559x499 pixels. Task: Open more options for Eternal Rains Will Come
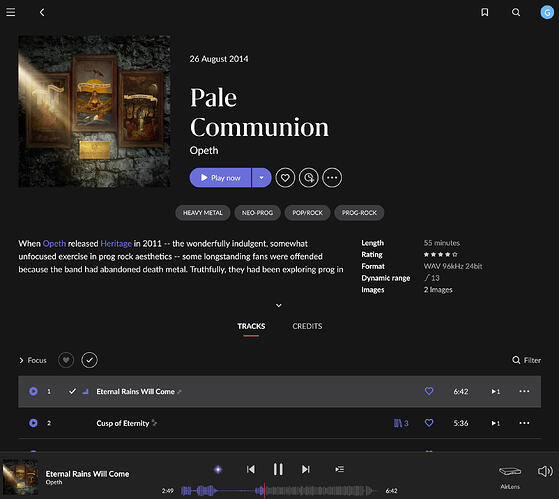click(x=524, y=391)
